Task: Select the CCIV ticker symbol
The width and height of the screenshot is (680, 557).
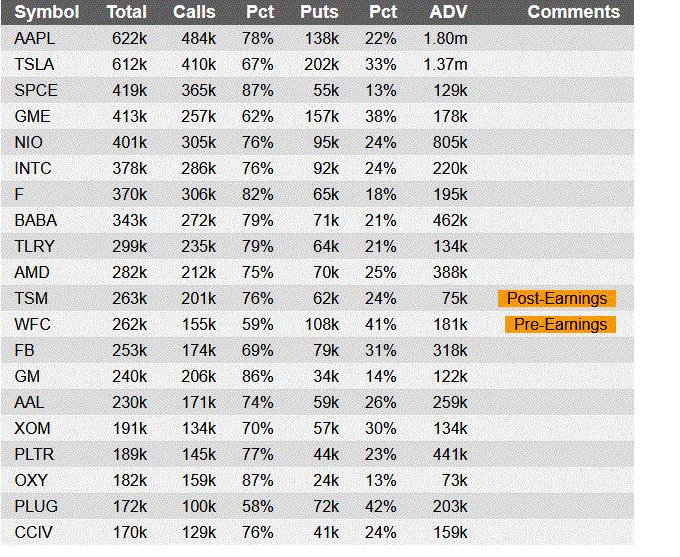Action: pyautogui.click(x=34, y=532)
